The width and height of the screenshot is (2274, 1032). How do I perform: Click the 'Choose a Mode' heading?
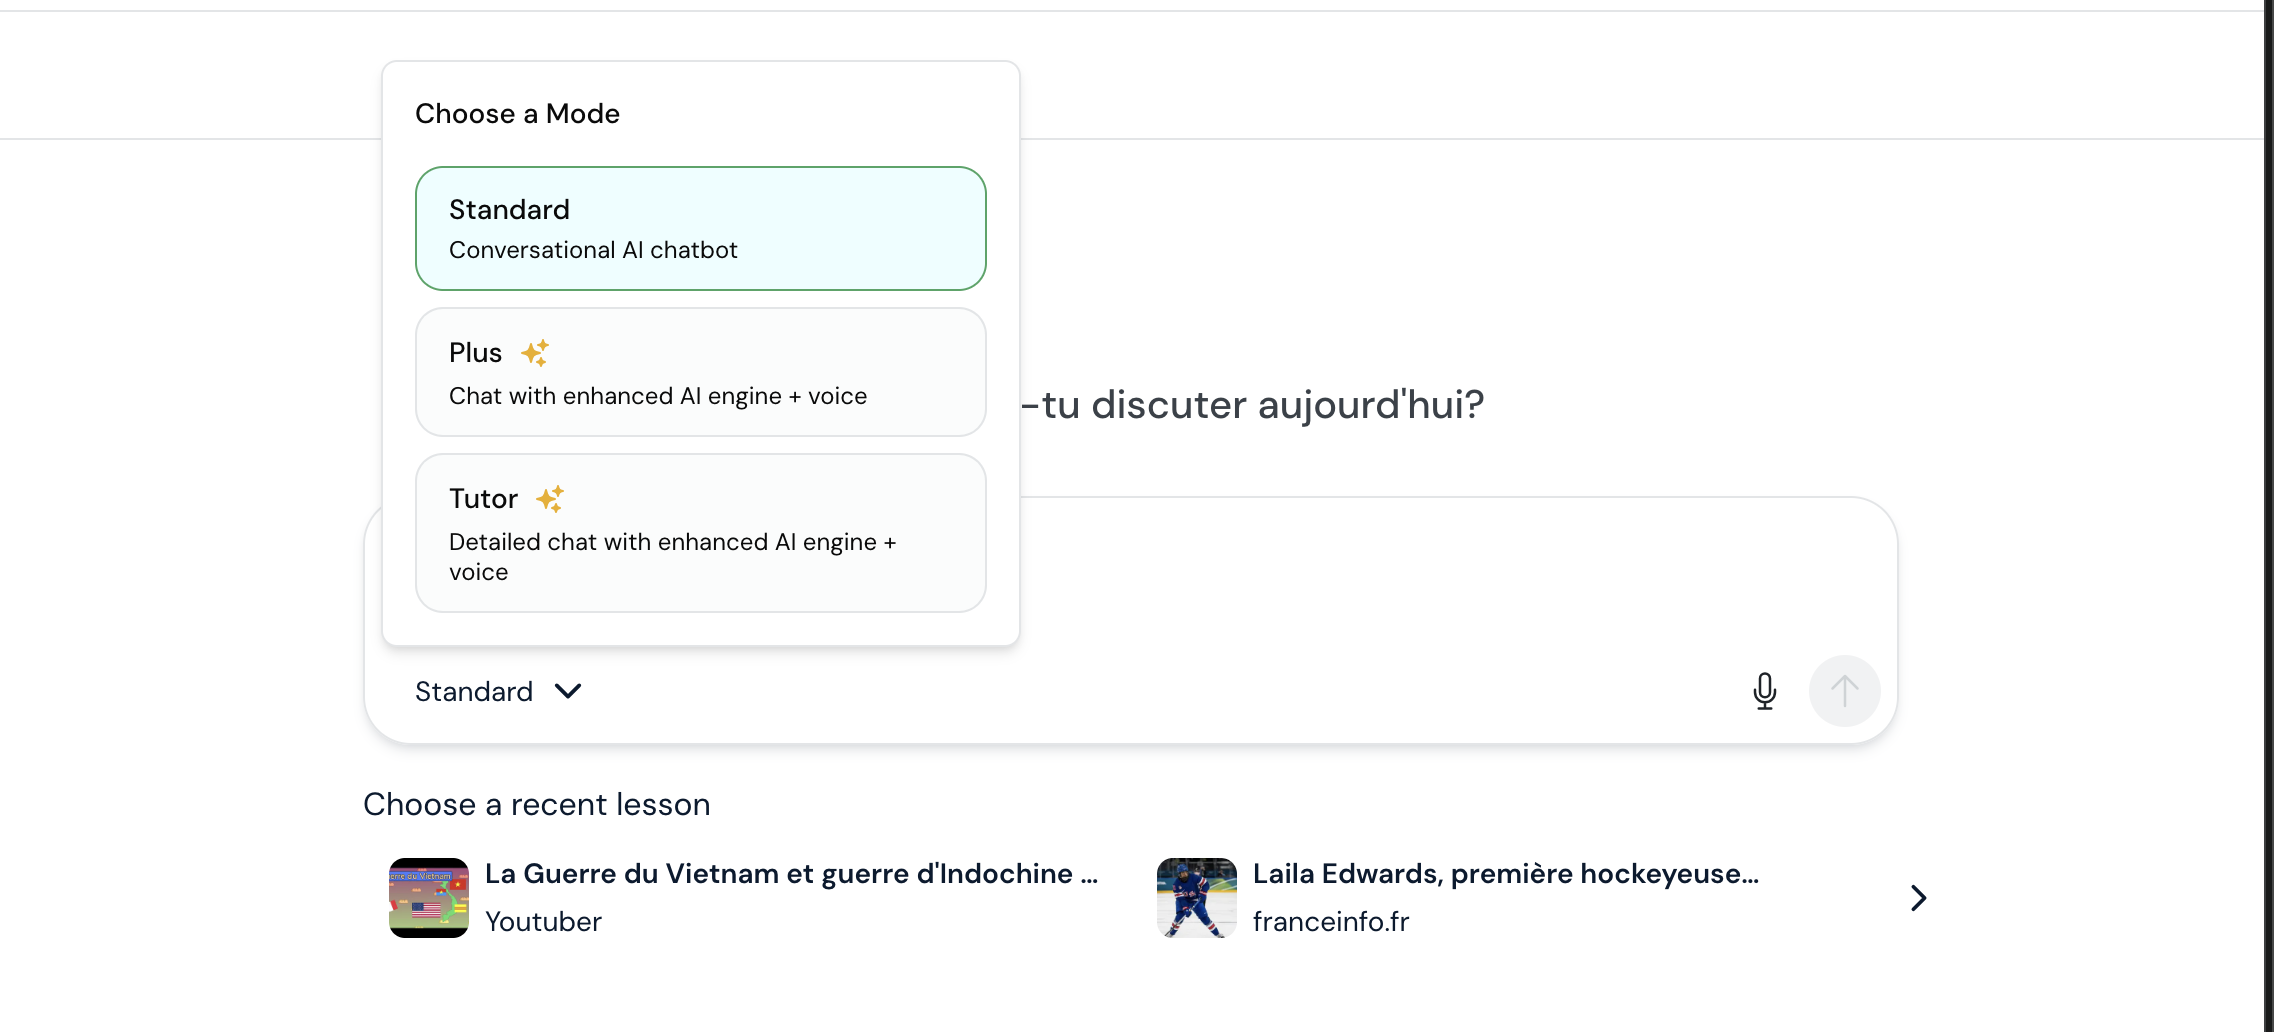click(517, 114)
